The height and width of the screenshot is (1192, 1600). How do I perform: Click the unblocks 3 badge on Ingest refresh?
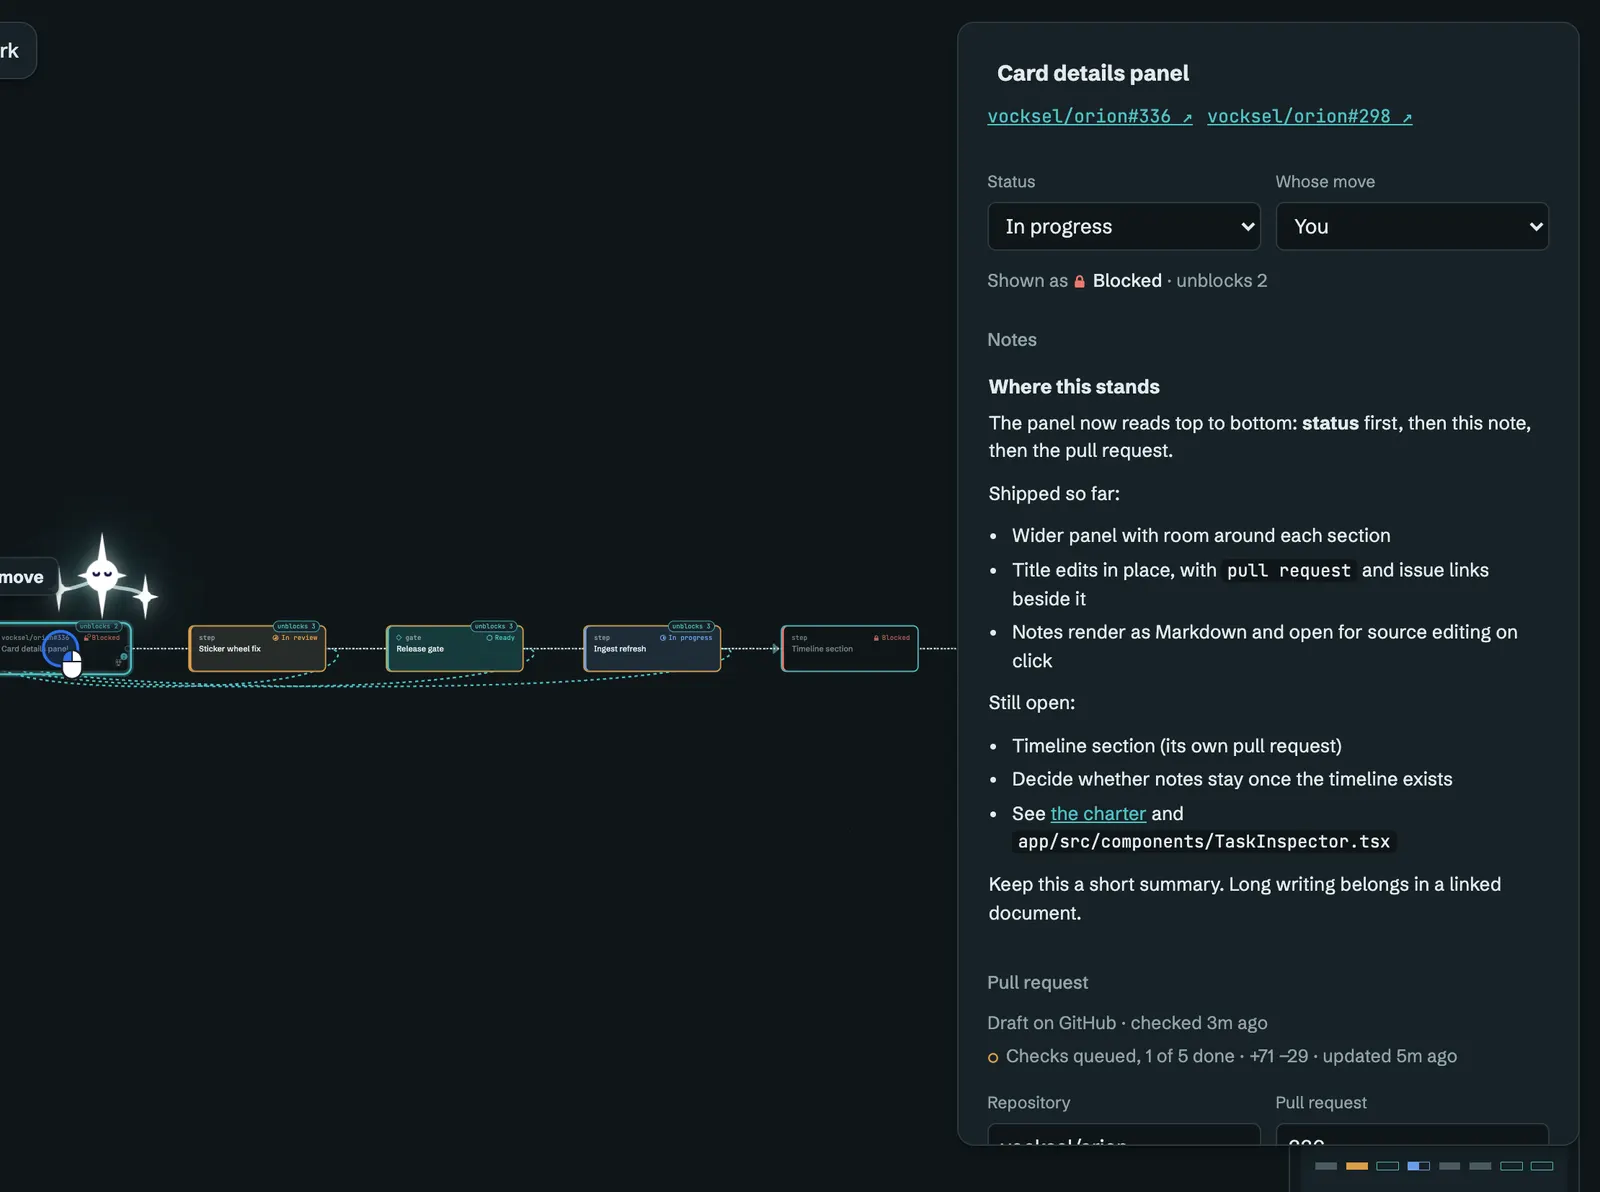[x=691, y=626]
